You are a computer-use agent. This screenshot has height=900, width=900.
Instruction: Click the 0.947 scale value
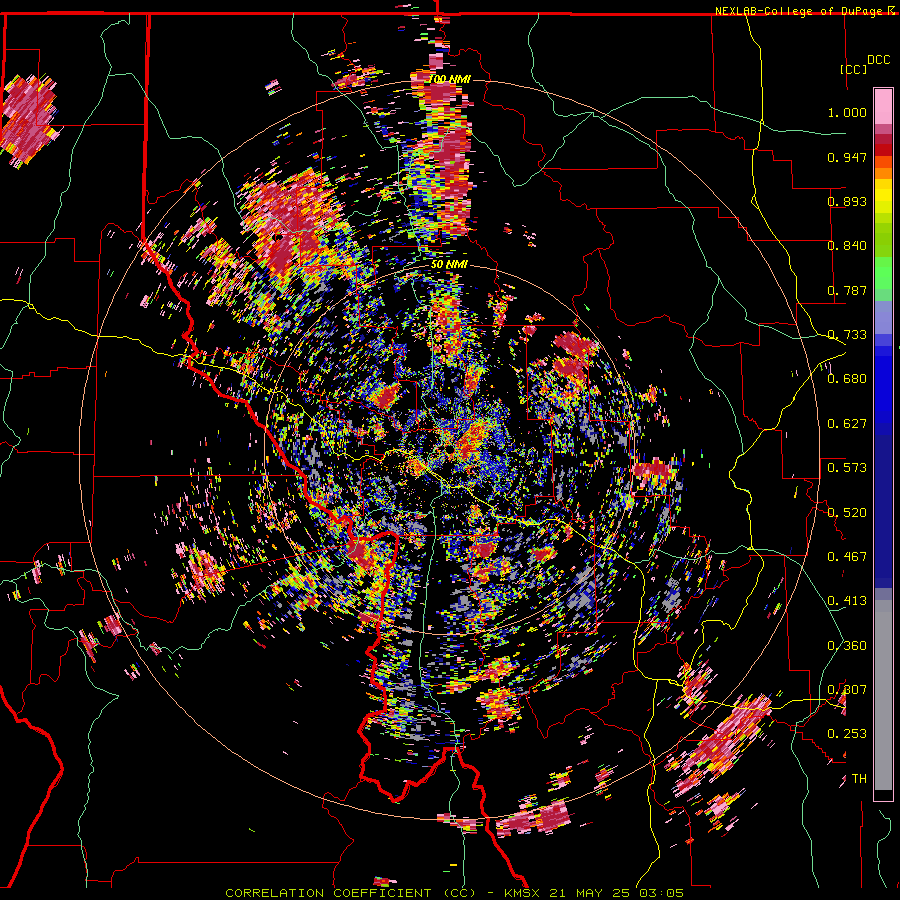click(847, 157)
